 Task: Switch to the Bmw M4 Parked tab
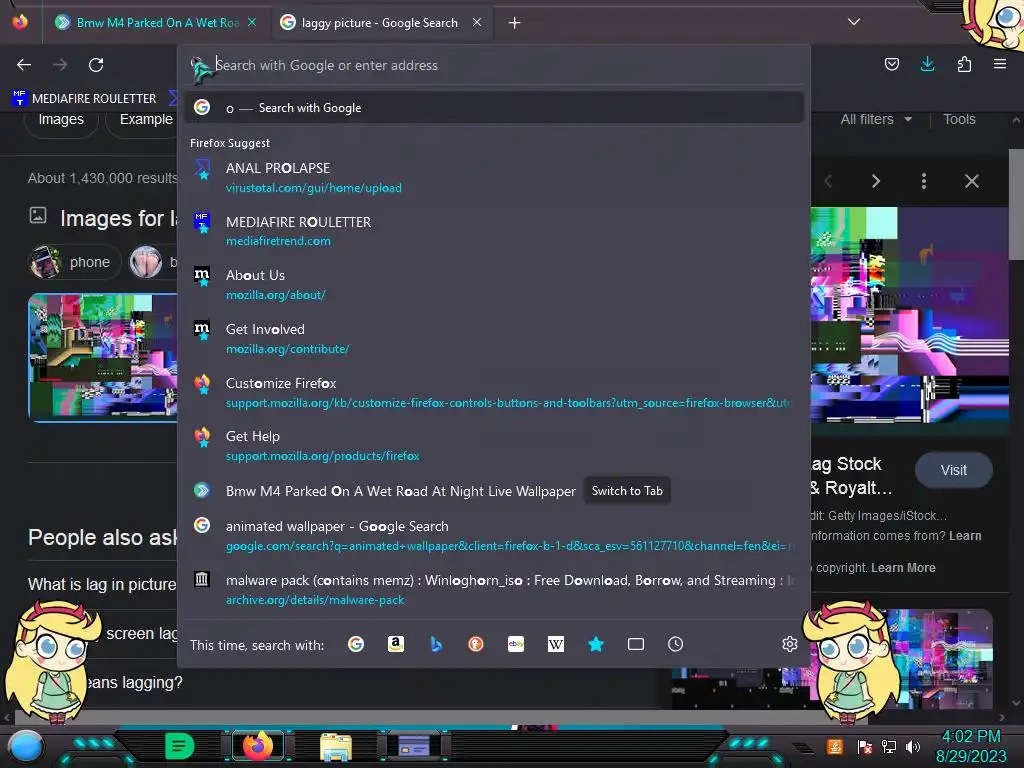point(157,23)
